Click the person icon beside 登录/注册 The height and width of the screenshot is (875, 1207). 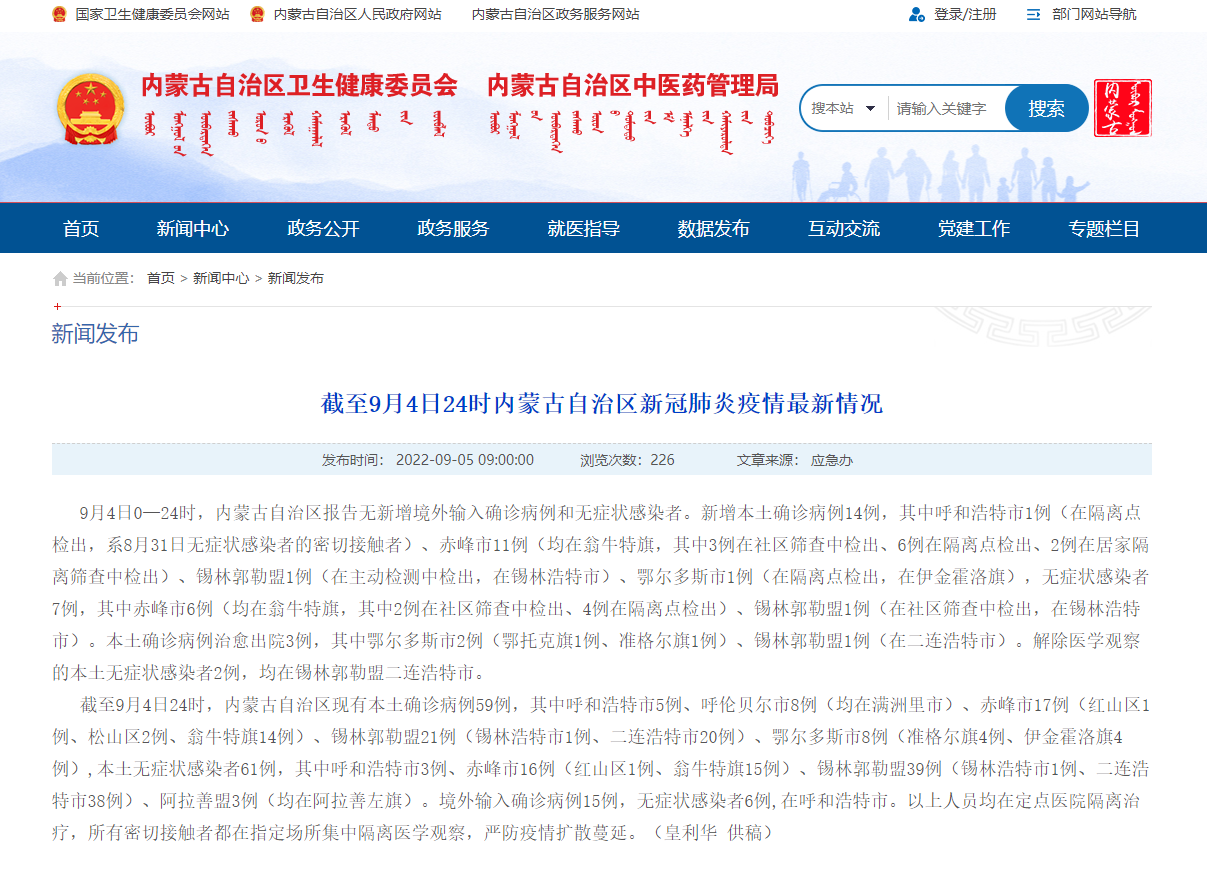914,15
